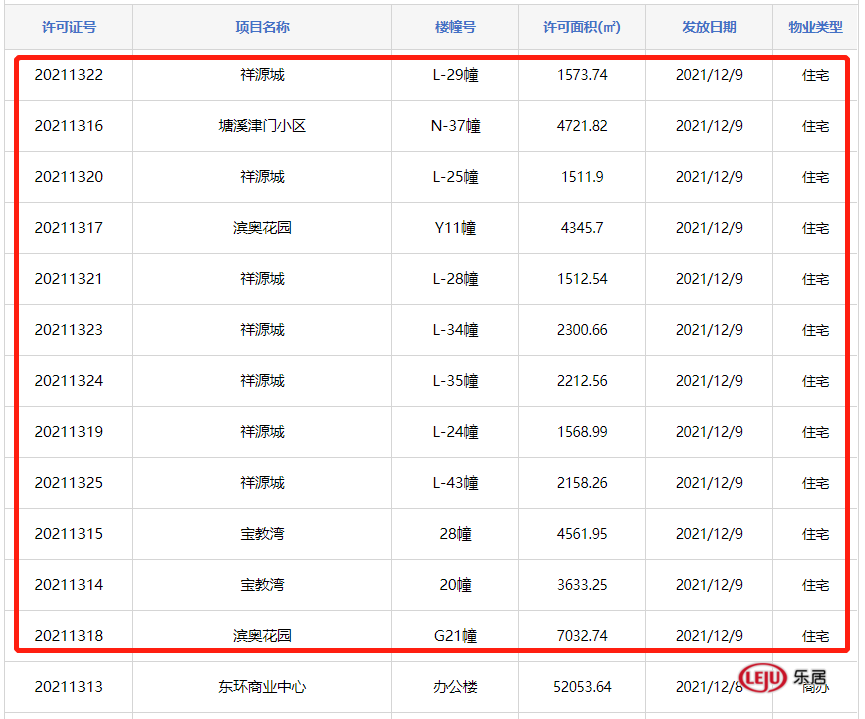Screen dimensions: 865x719
Task: Select permit number 20211324
Action: click(69, 381)
